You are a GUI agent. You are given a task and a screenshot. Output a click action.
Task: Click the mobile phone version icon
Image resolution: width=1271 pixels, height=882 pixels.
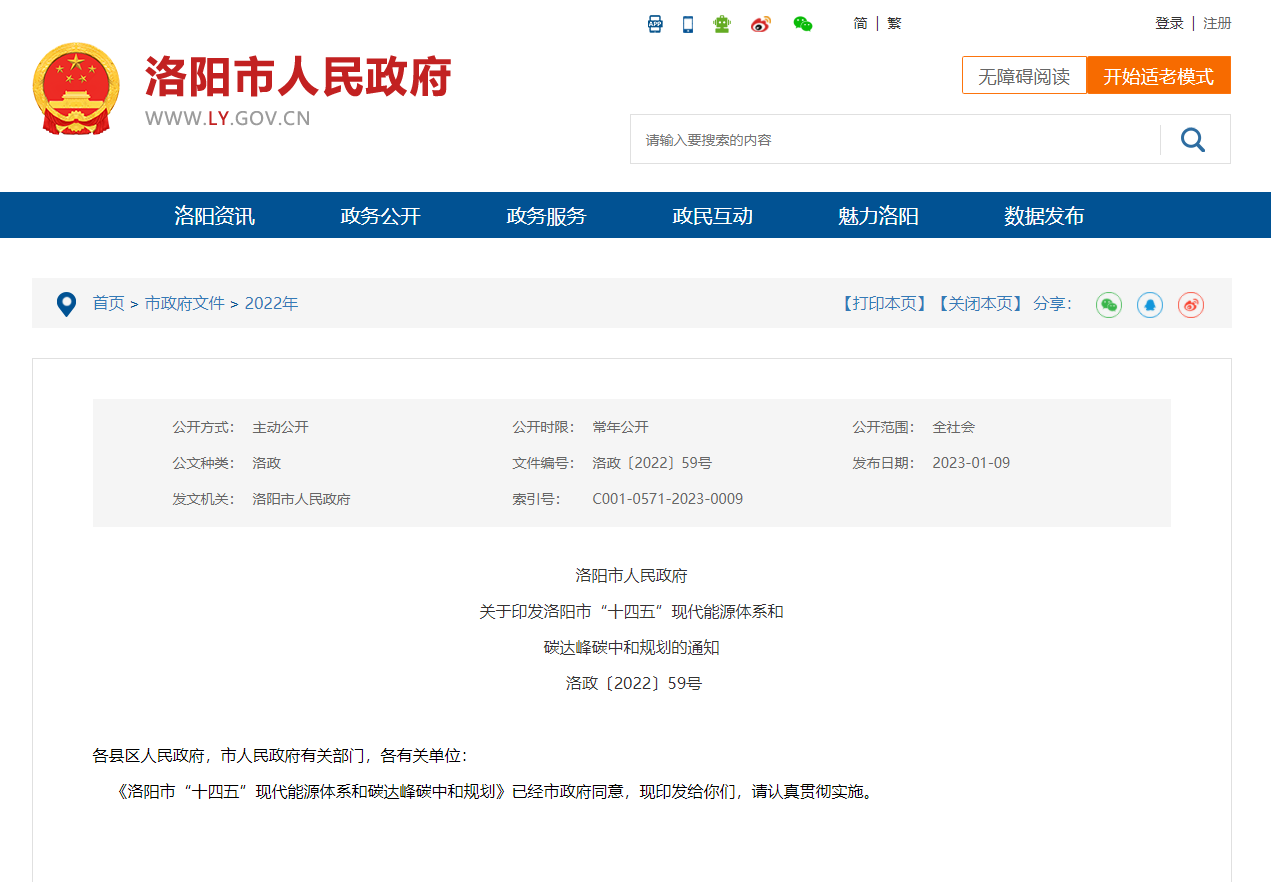pyautogui.click(x=687, y=23)
